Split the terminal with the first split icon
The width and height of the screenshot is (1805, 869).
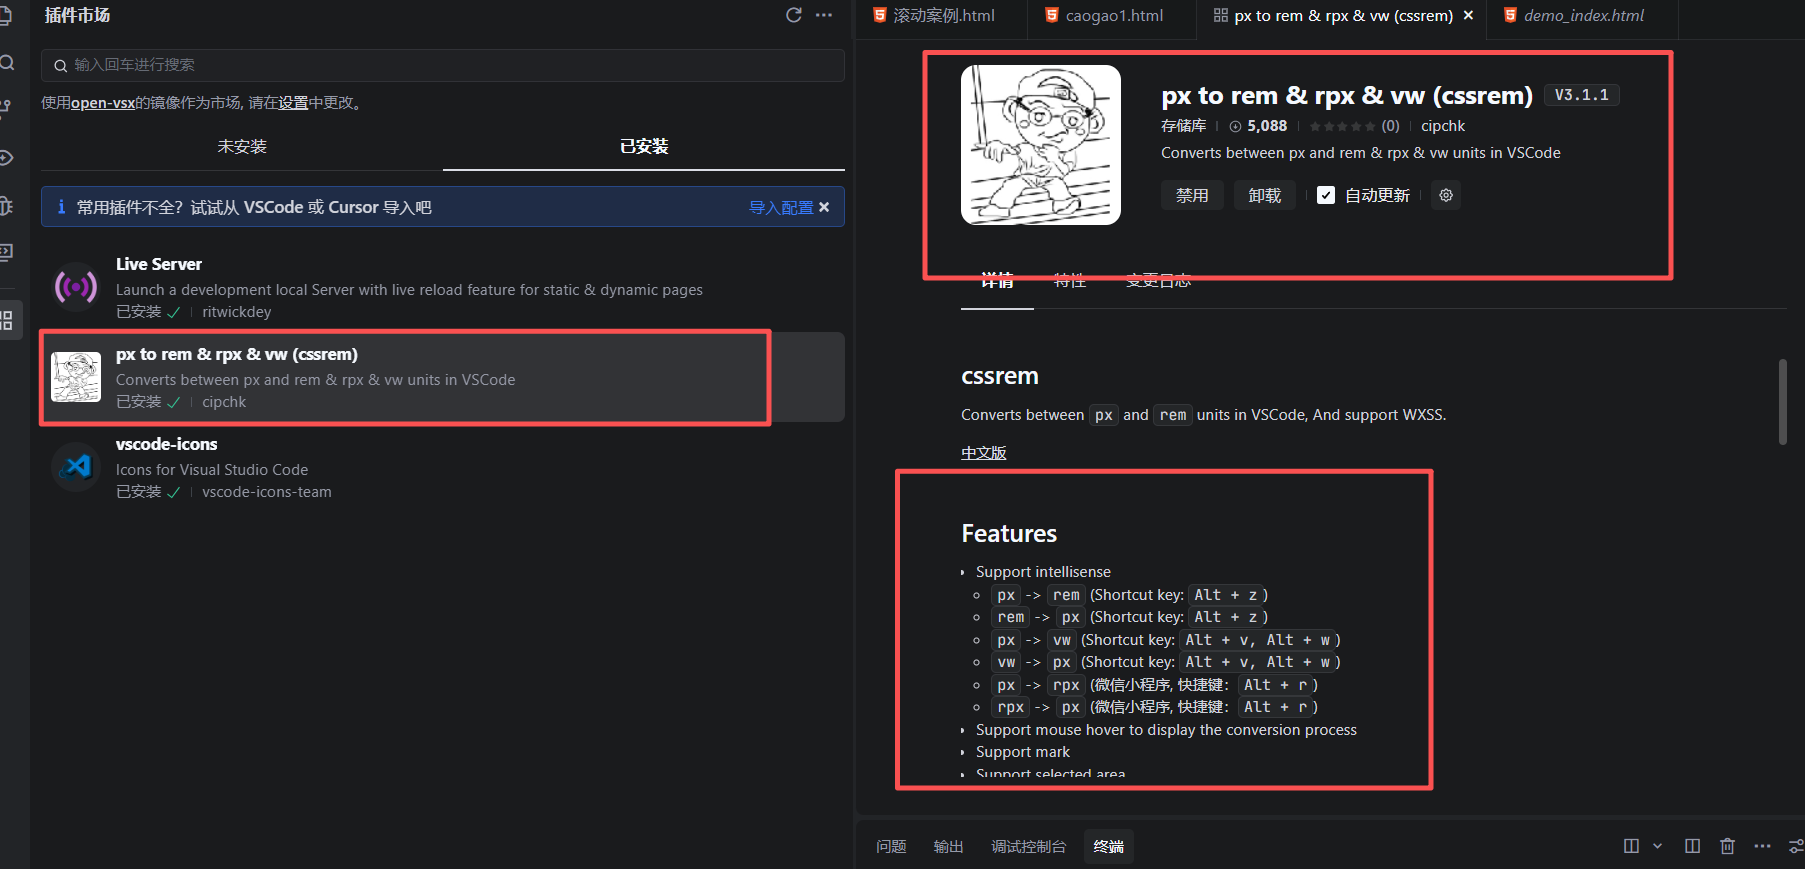coord(1631,846)
